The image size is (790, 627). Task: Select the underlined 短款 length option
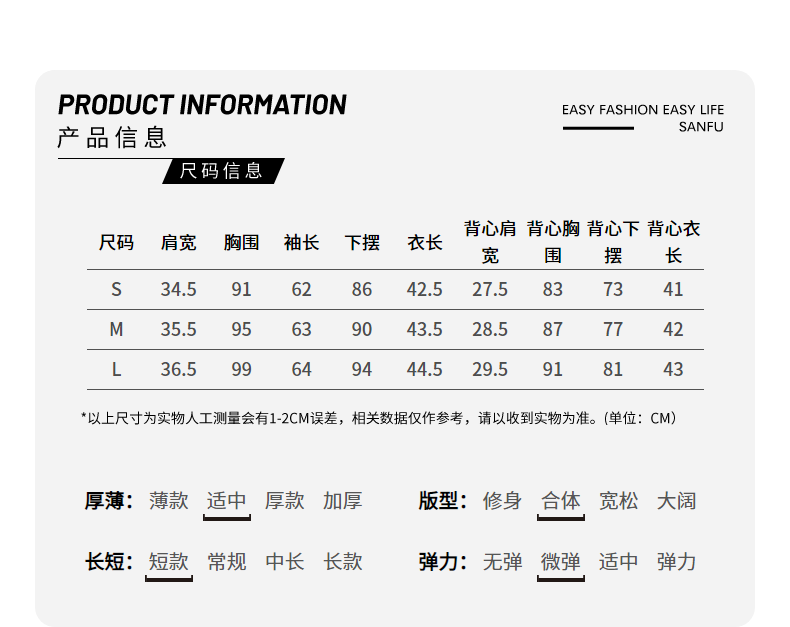169,562
